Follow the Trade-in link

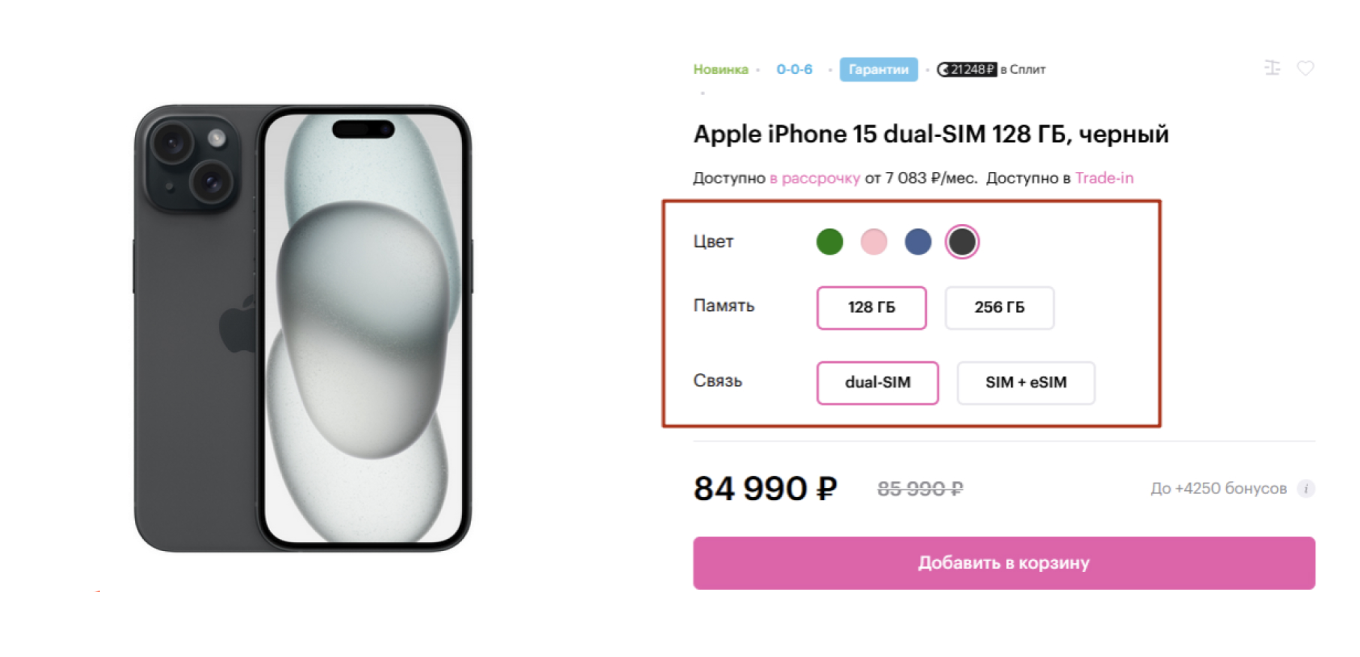click(1104, 178)
